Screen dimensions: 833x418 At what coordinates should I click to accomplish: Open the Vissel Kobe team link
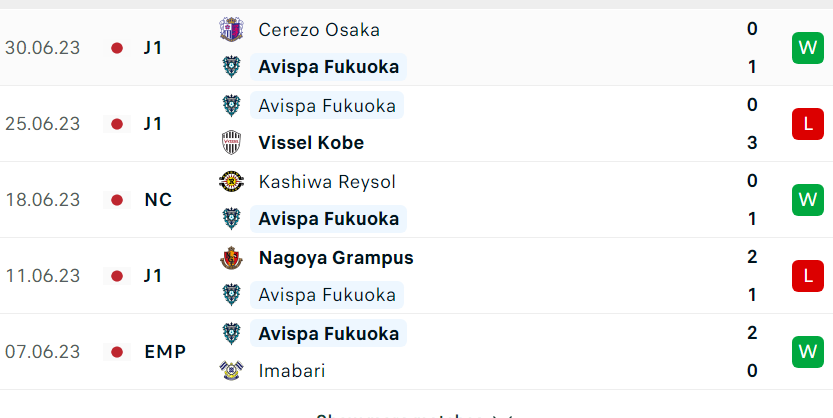point(311,143)
